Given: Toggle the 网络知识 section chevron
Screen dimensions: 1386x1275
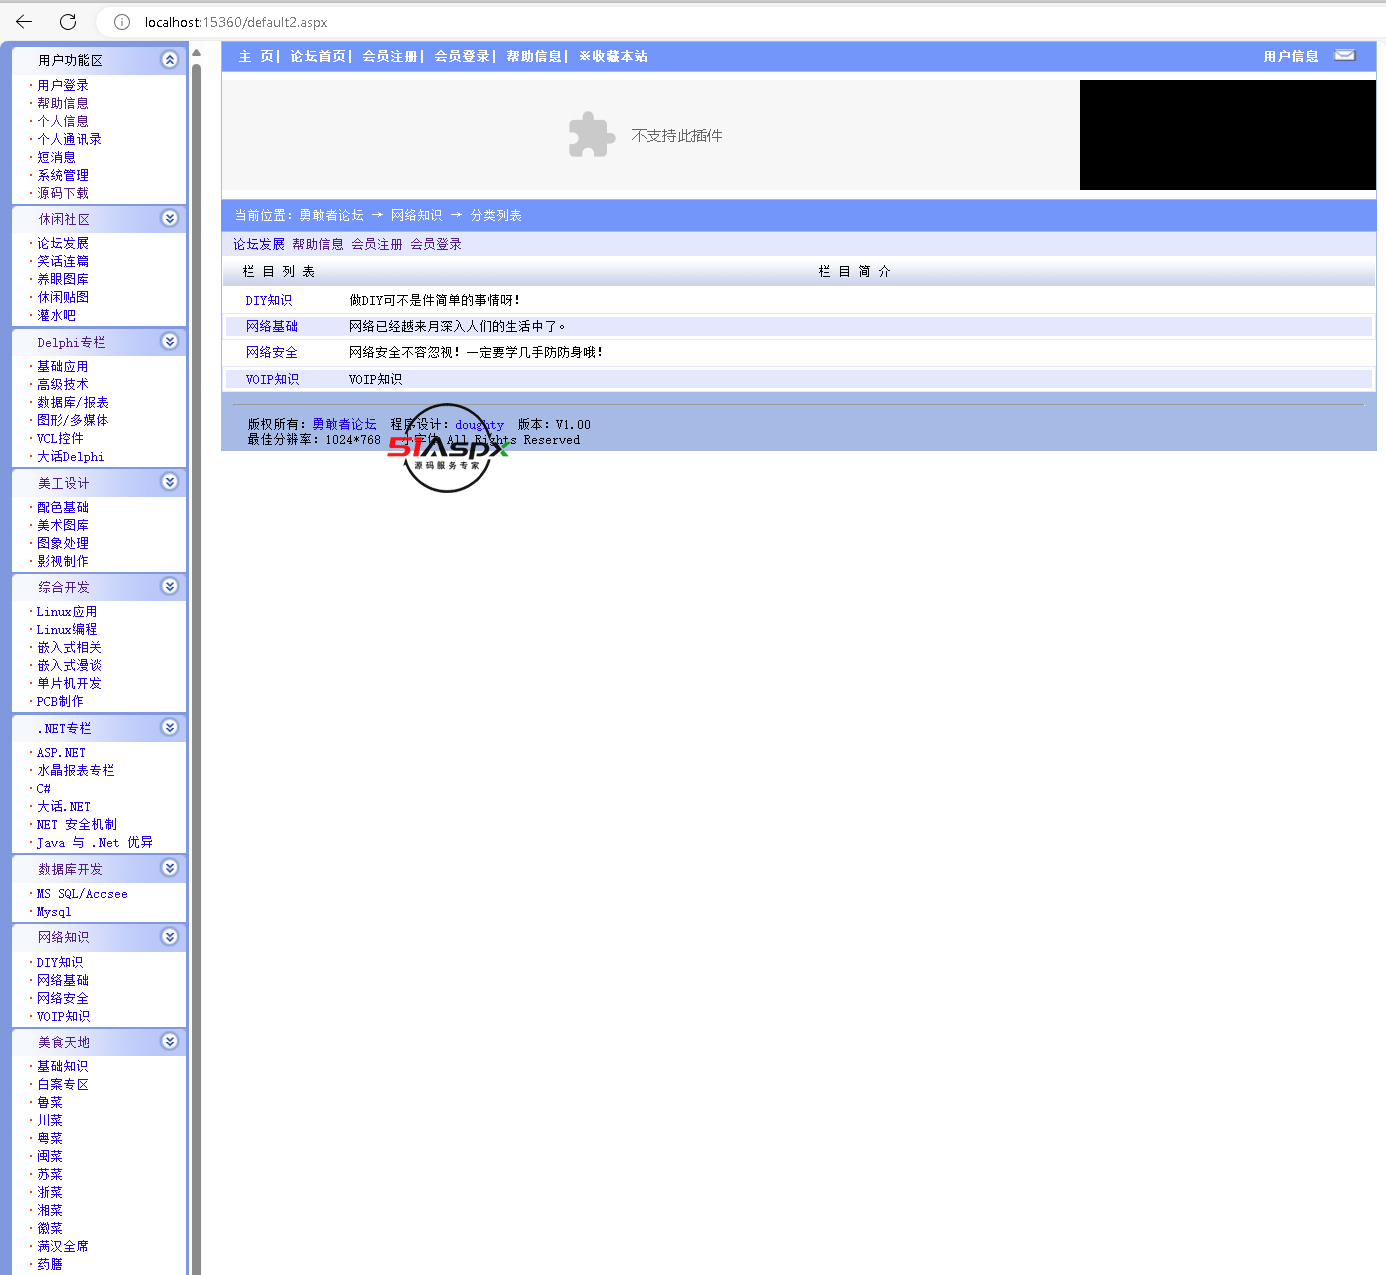Looking at the screenshot, I should coord(170,937).
